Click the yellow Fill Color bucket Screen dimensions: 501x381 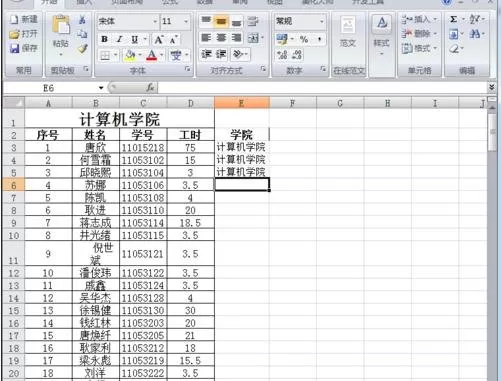tap(130, 55)
